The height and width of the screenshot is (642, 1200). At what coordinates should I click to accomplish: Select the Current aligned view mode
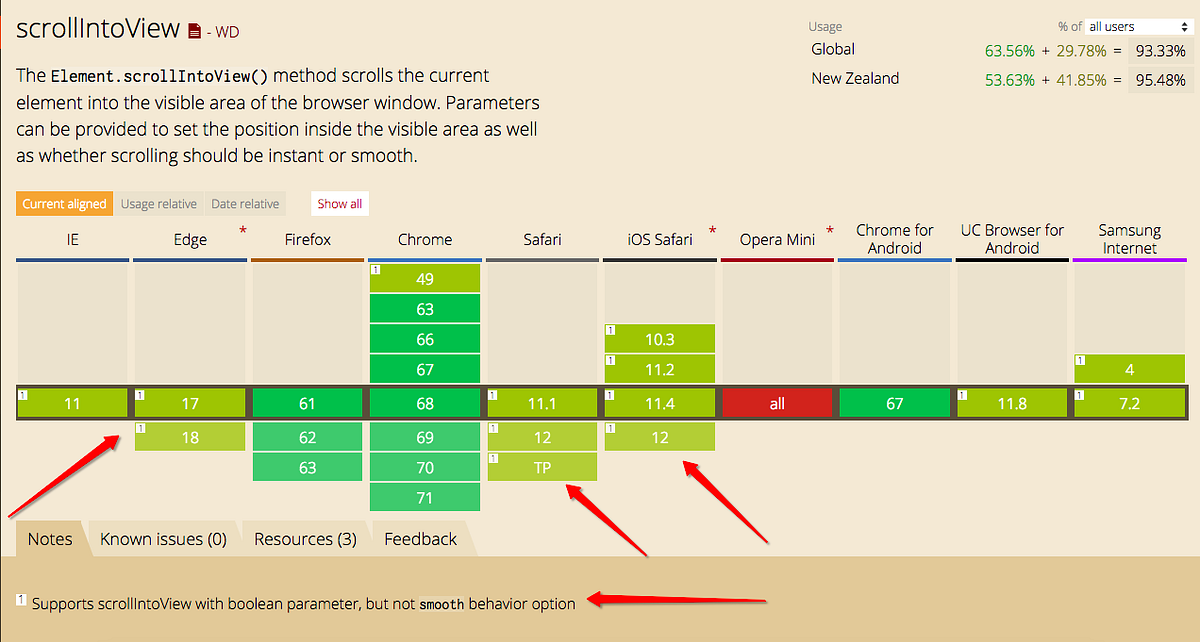[x=64, y=203]
